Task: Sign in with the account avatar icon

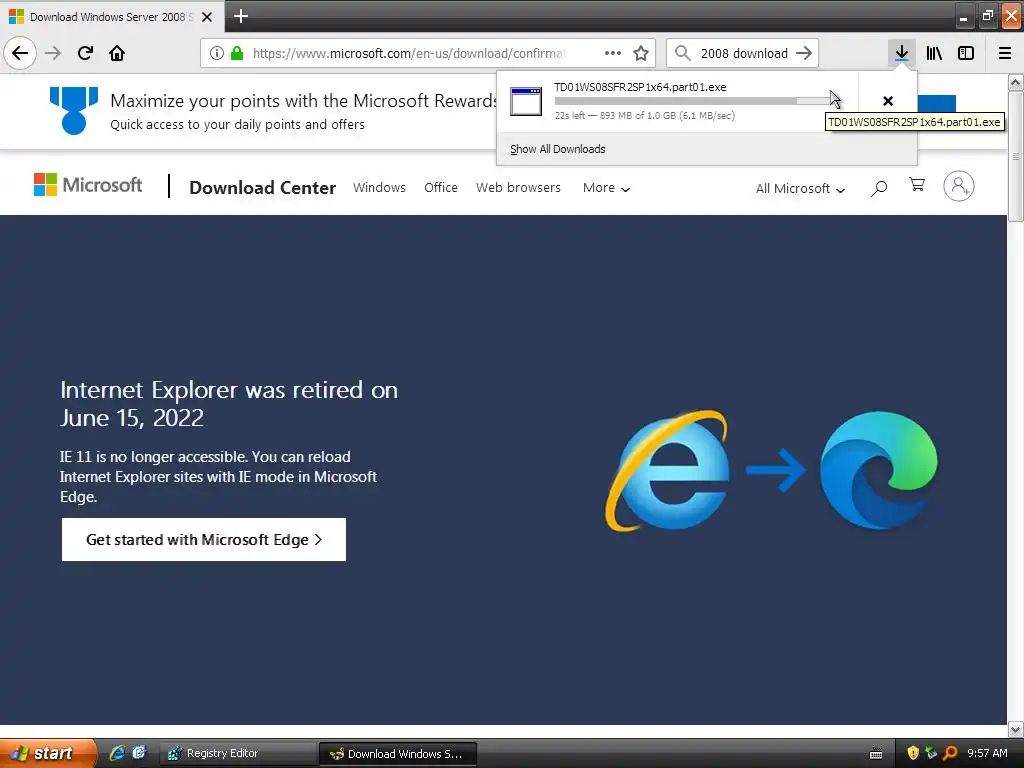Action: click(959, 186)
